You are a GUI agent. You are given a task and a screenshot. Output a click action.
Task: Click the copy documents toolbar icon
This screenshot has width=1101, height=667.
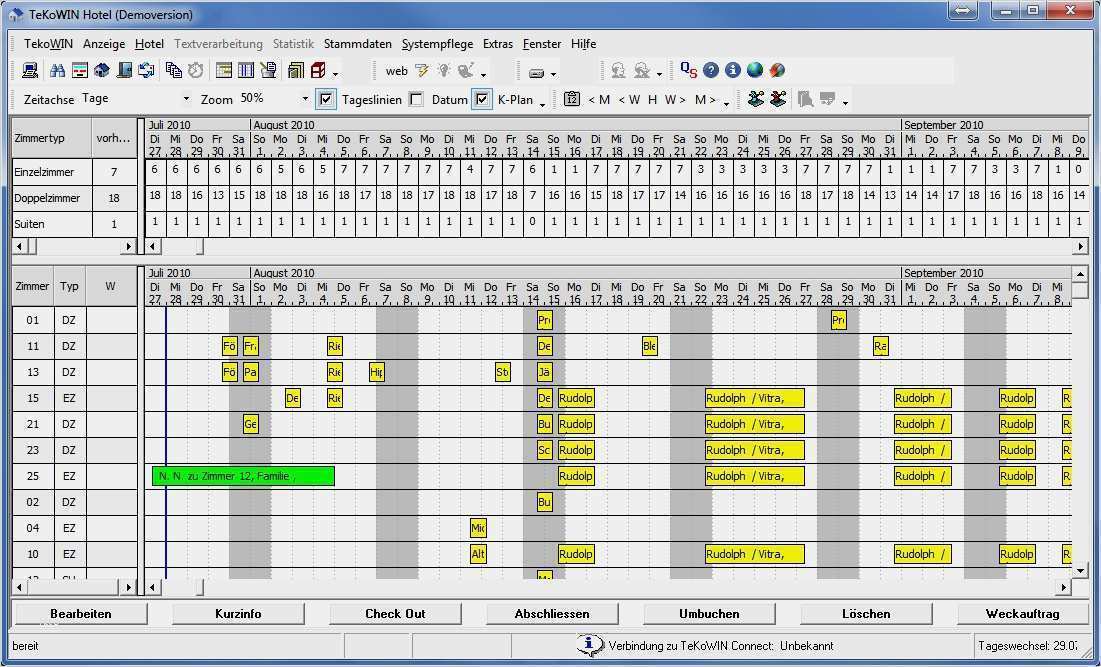175,70
